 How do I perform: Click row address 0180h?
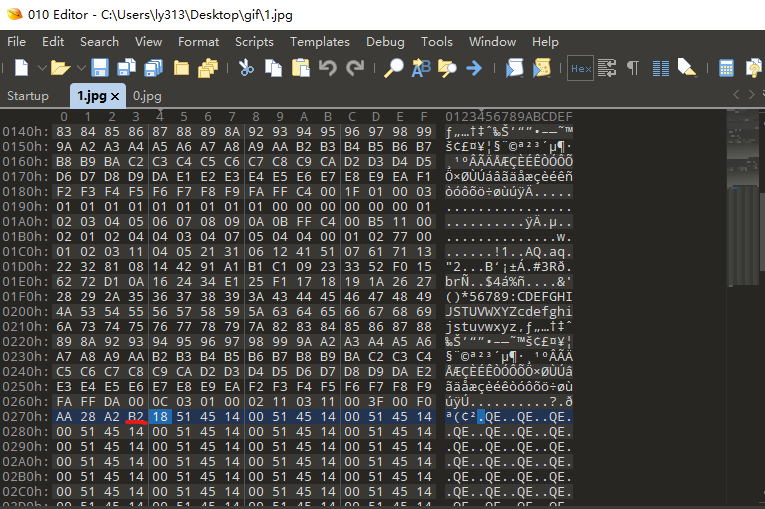pyautogui.click(x=25, y=192)
